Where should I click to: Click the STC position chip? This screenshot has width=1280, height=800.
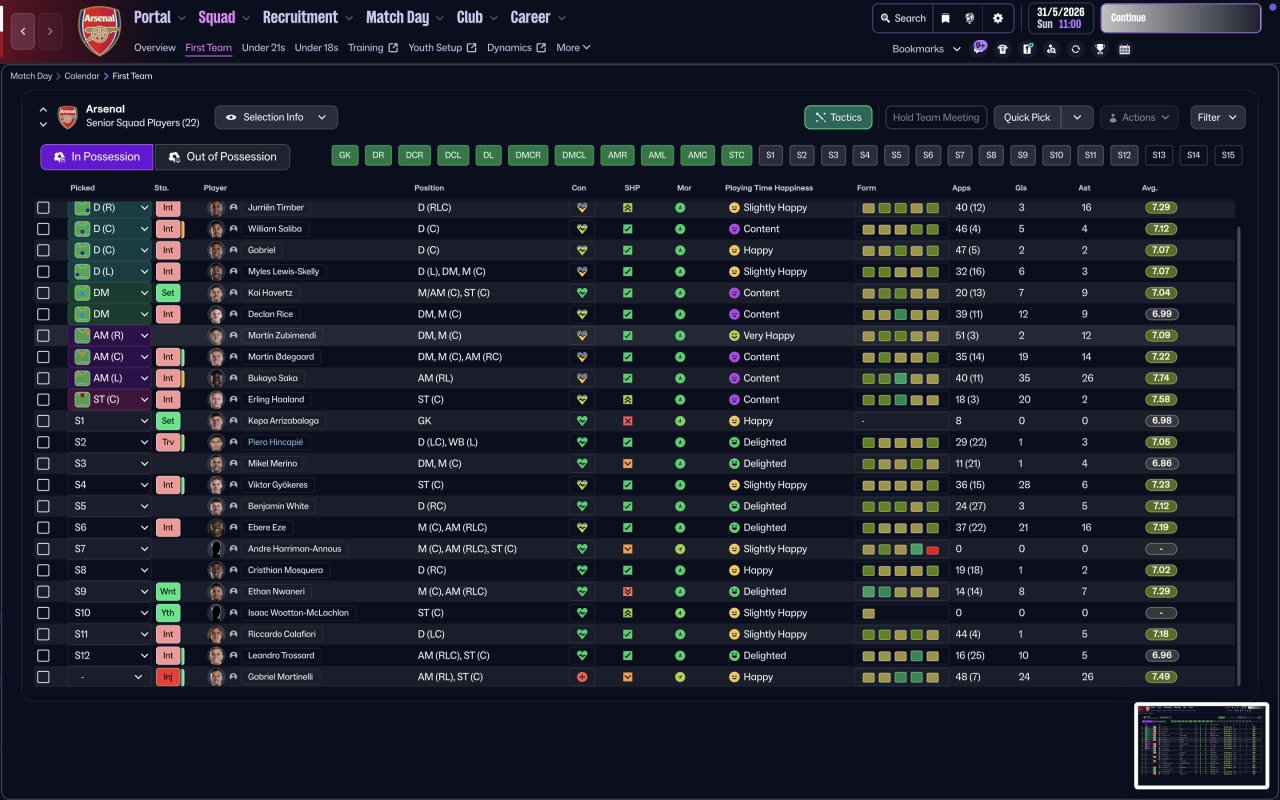pos(737,155)
